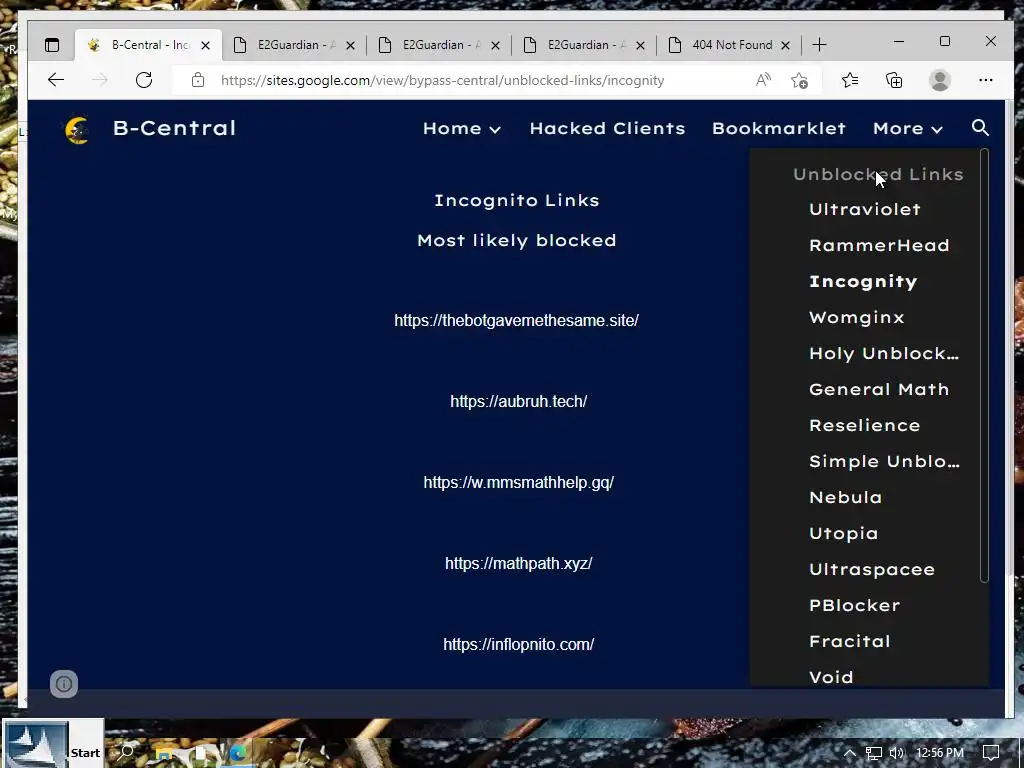Image resolution: width=1024 pixels, height=768 pixels.
Task: Open a new browser tab
Action: click(x=819, y=45)
